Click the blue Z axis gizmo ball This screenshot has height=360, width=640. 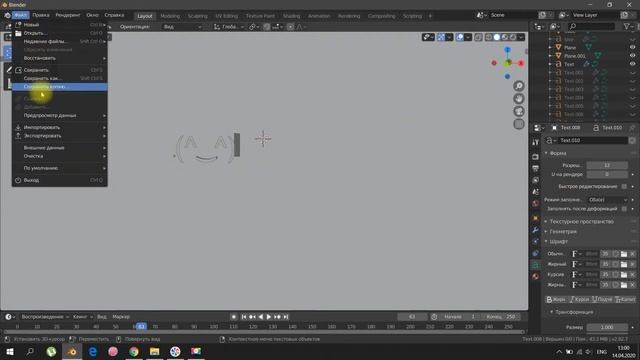[x=507, y=49]
